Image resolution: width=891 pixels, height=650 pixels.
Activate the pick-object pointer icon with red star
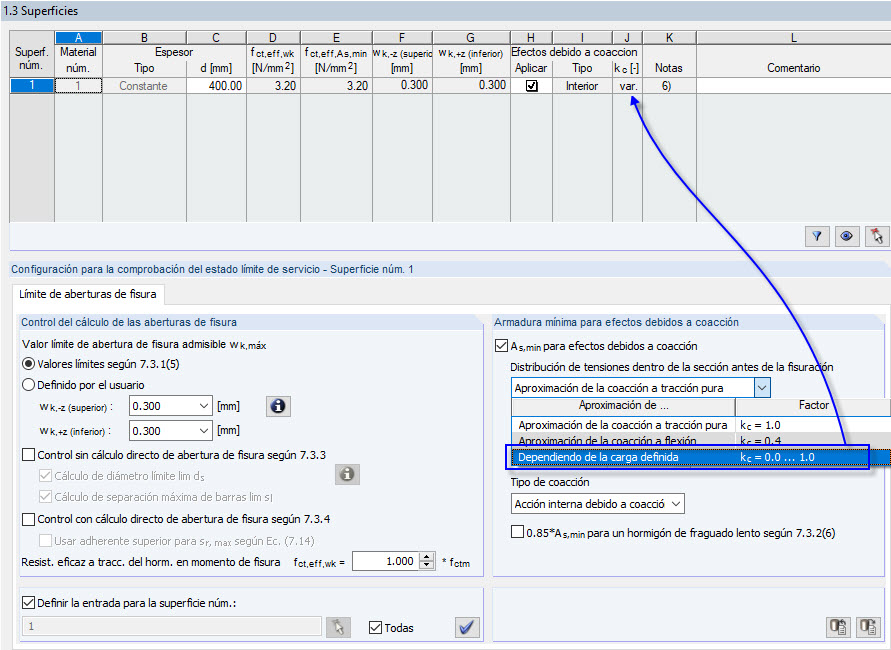875,236
